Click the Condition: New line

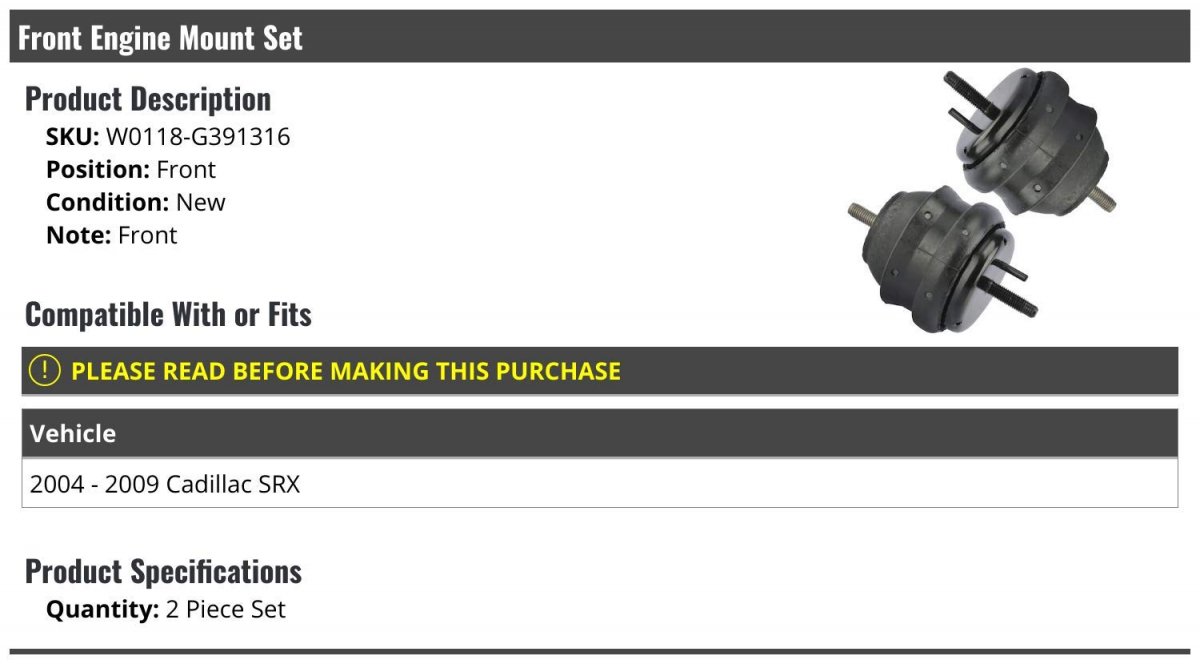pyautogui.click(x=136, y=202)
